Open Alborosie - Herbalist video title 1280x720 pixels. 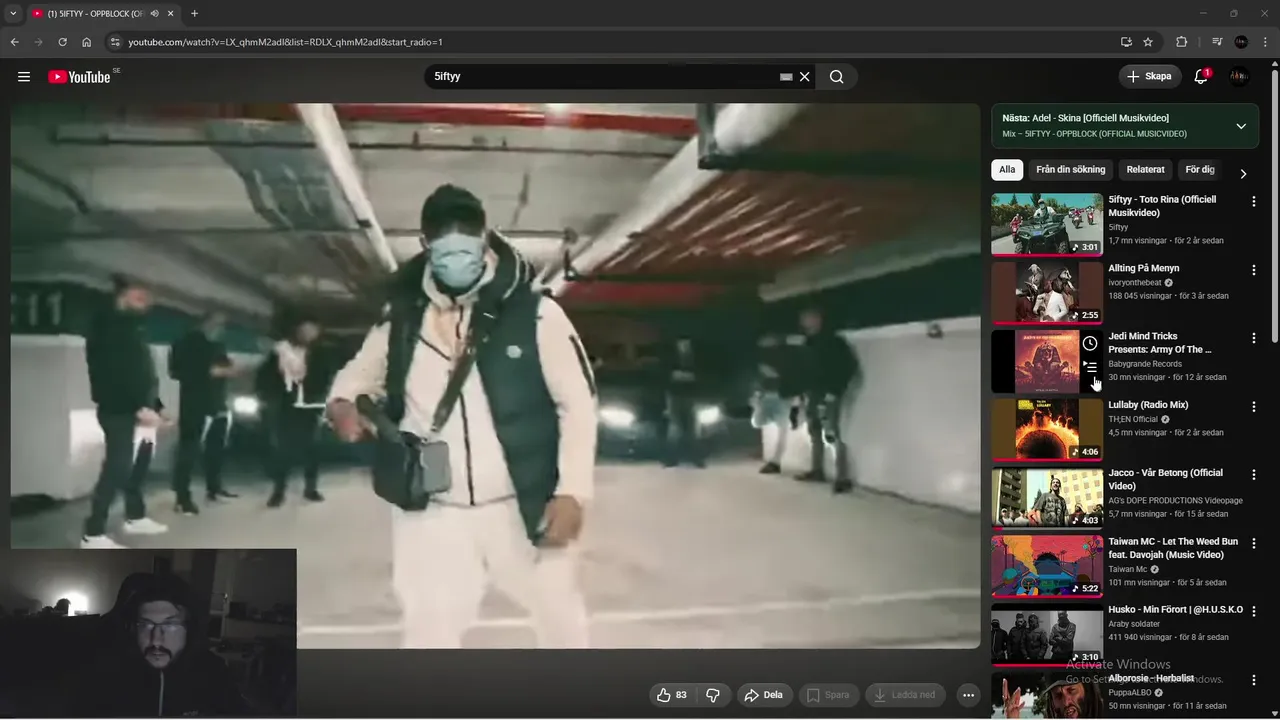1151,678
